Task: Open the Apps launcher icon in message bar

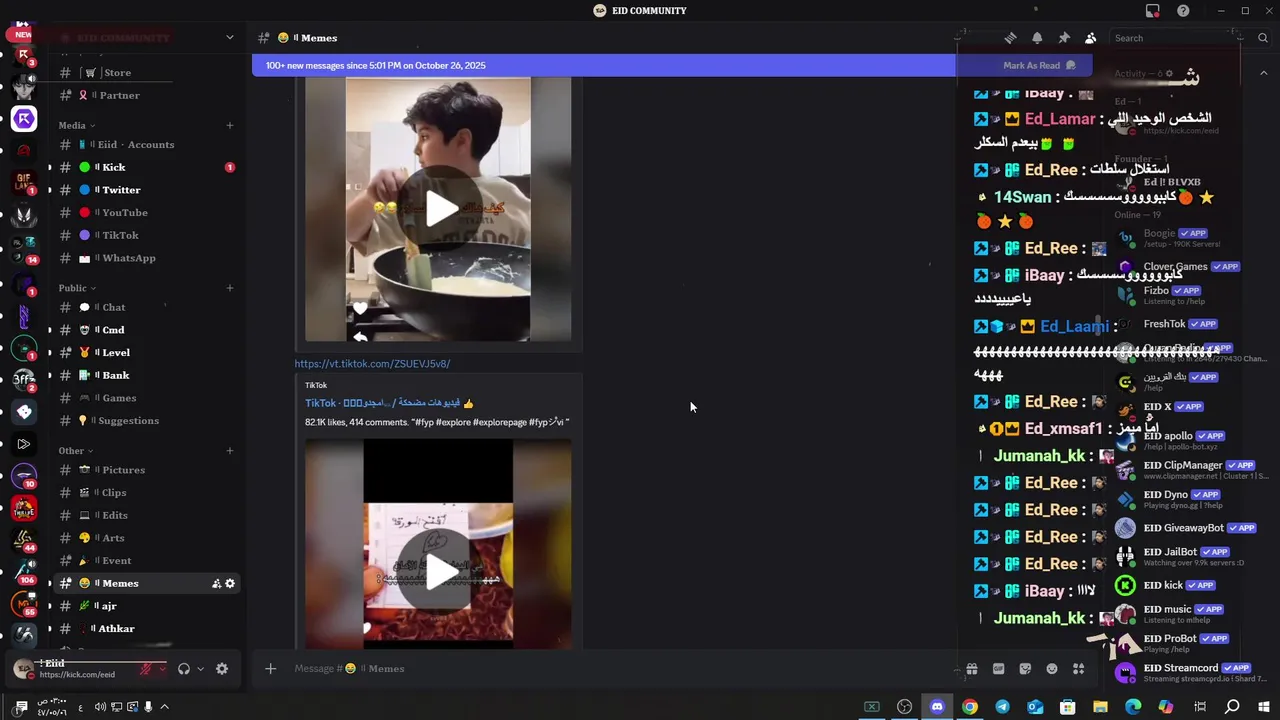Action: (x=1078, y=669)
